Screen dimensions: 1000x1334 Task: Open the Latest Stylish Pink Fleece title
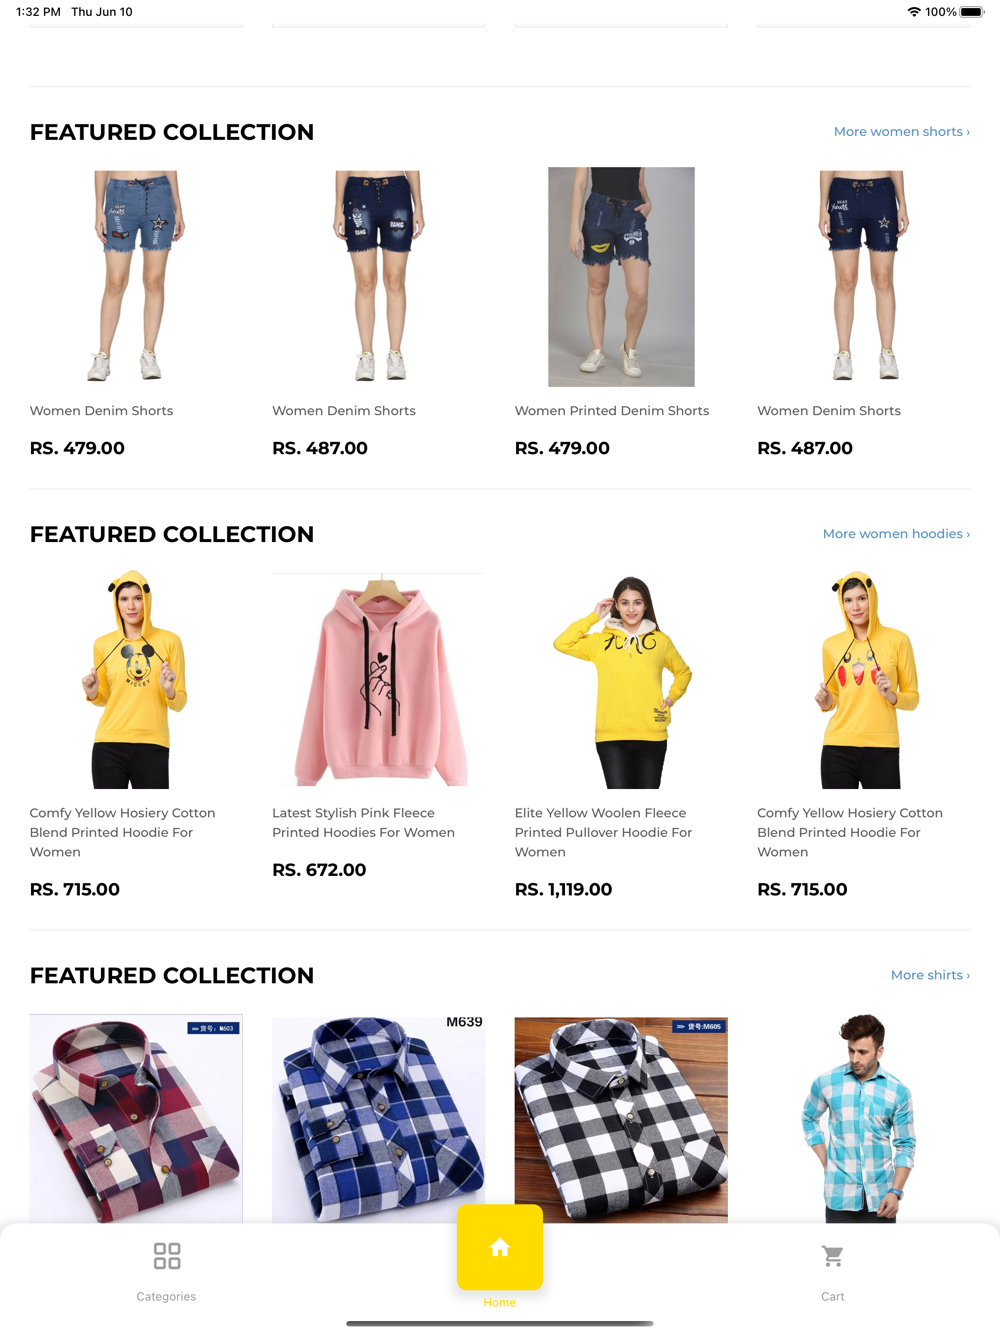[363, 823]
